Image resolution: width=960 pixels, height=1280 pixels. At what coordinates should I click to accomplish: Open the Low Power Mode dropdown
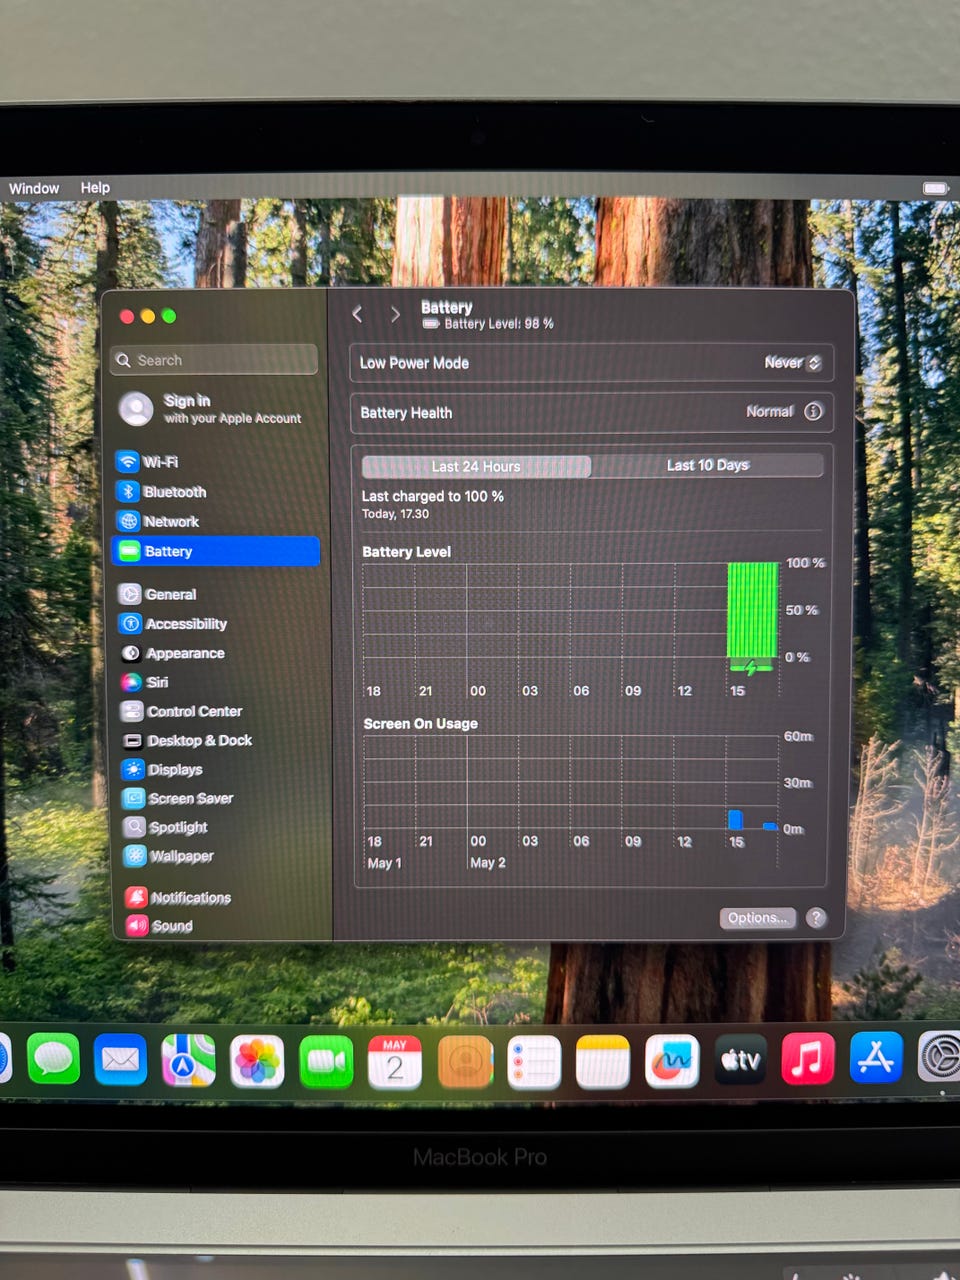tap(793, 363)
